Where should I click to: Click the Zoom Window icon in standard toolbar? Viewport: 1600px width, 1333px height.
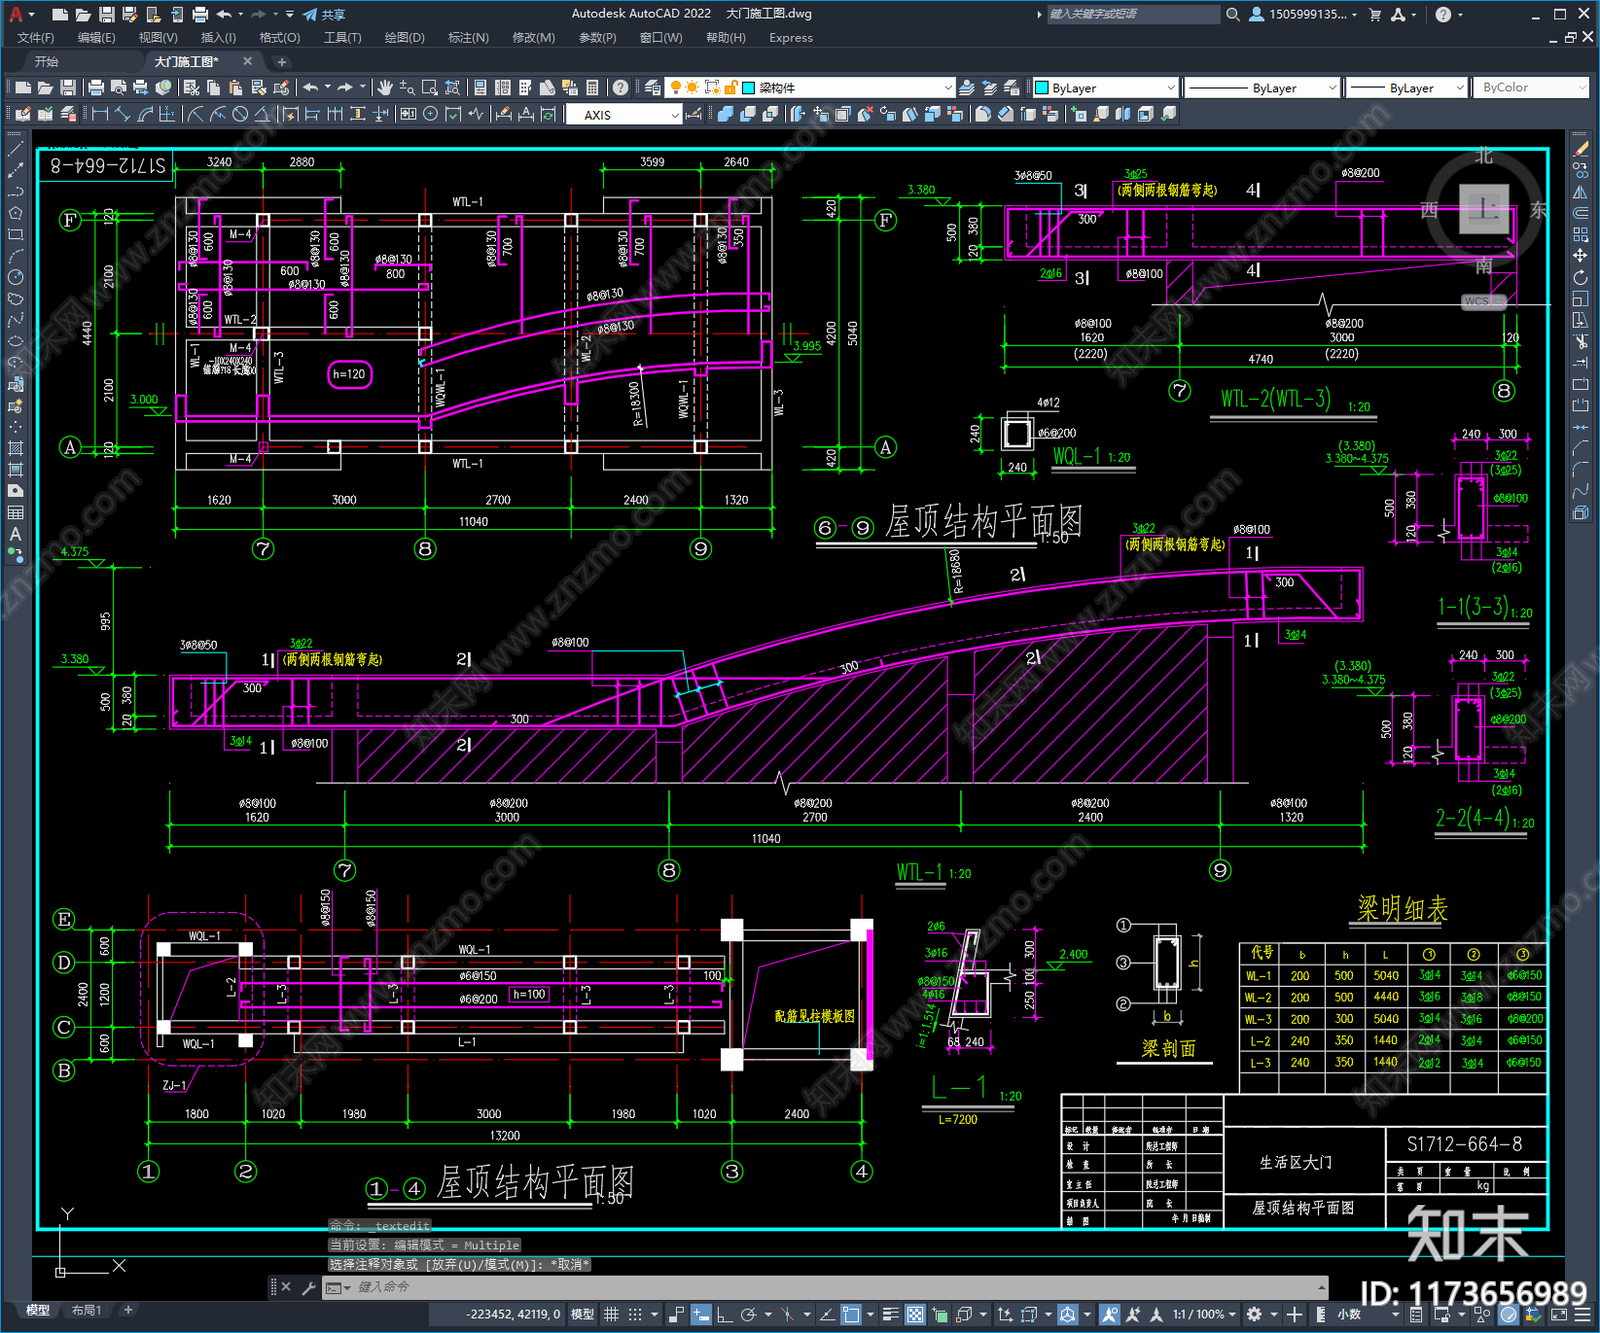coord(430,88)
